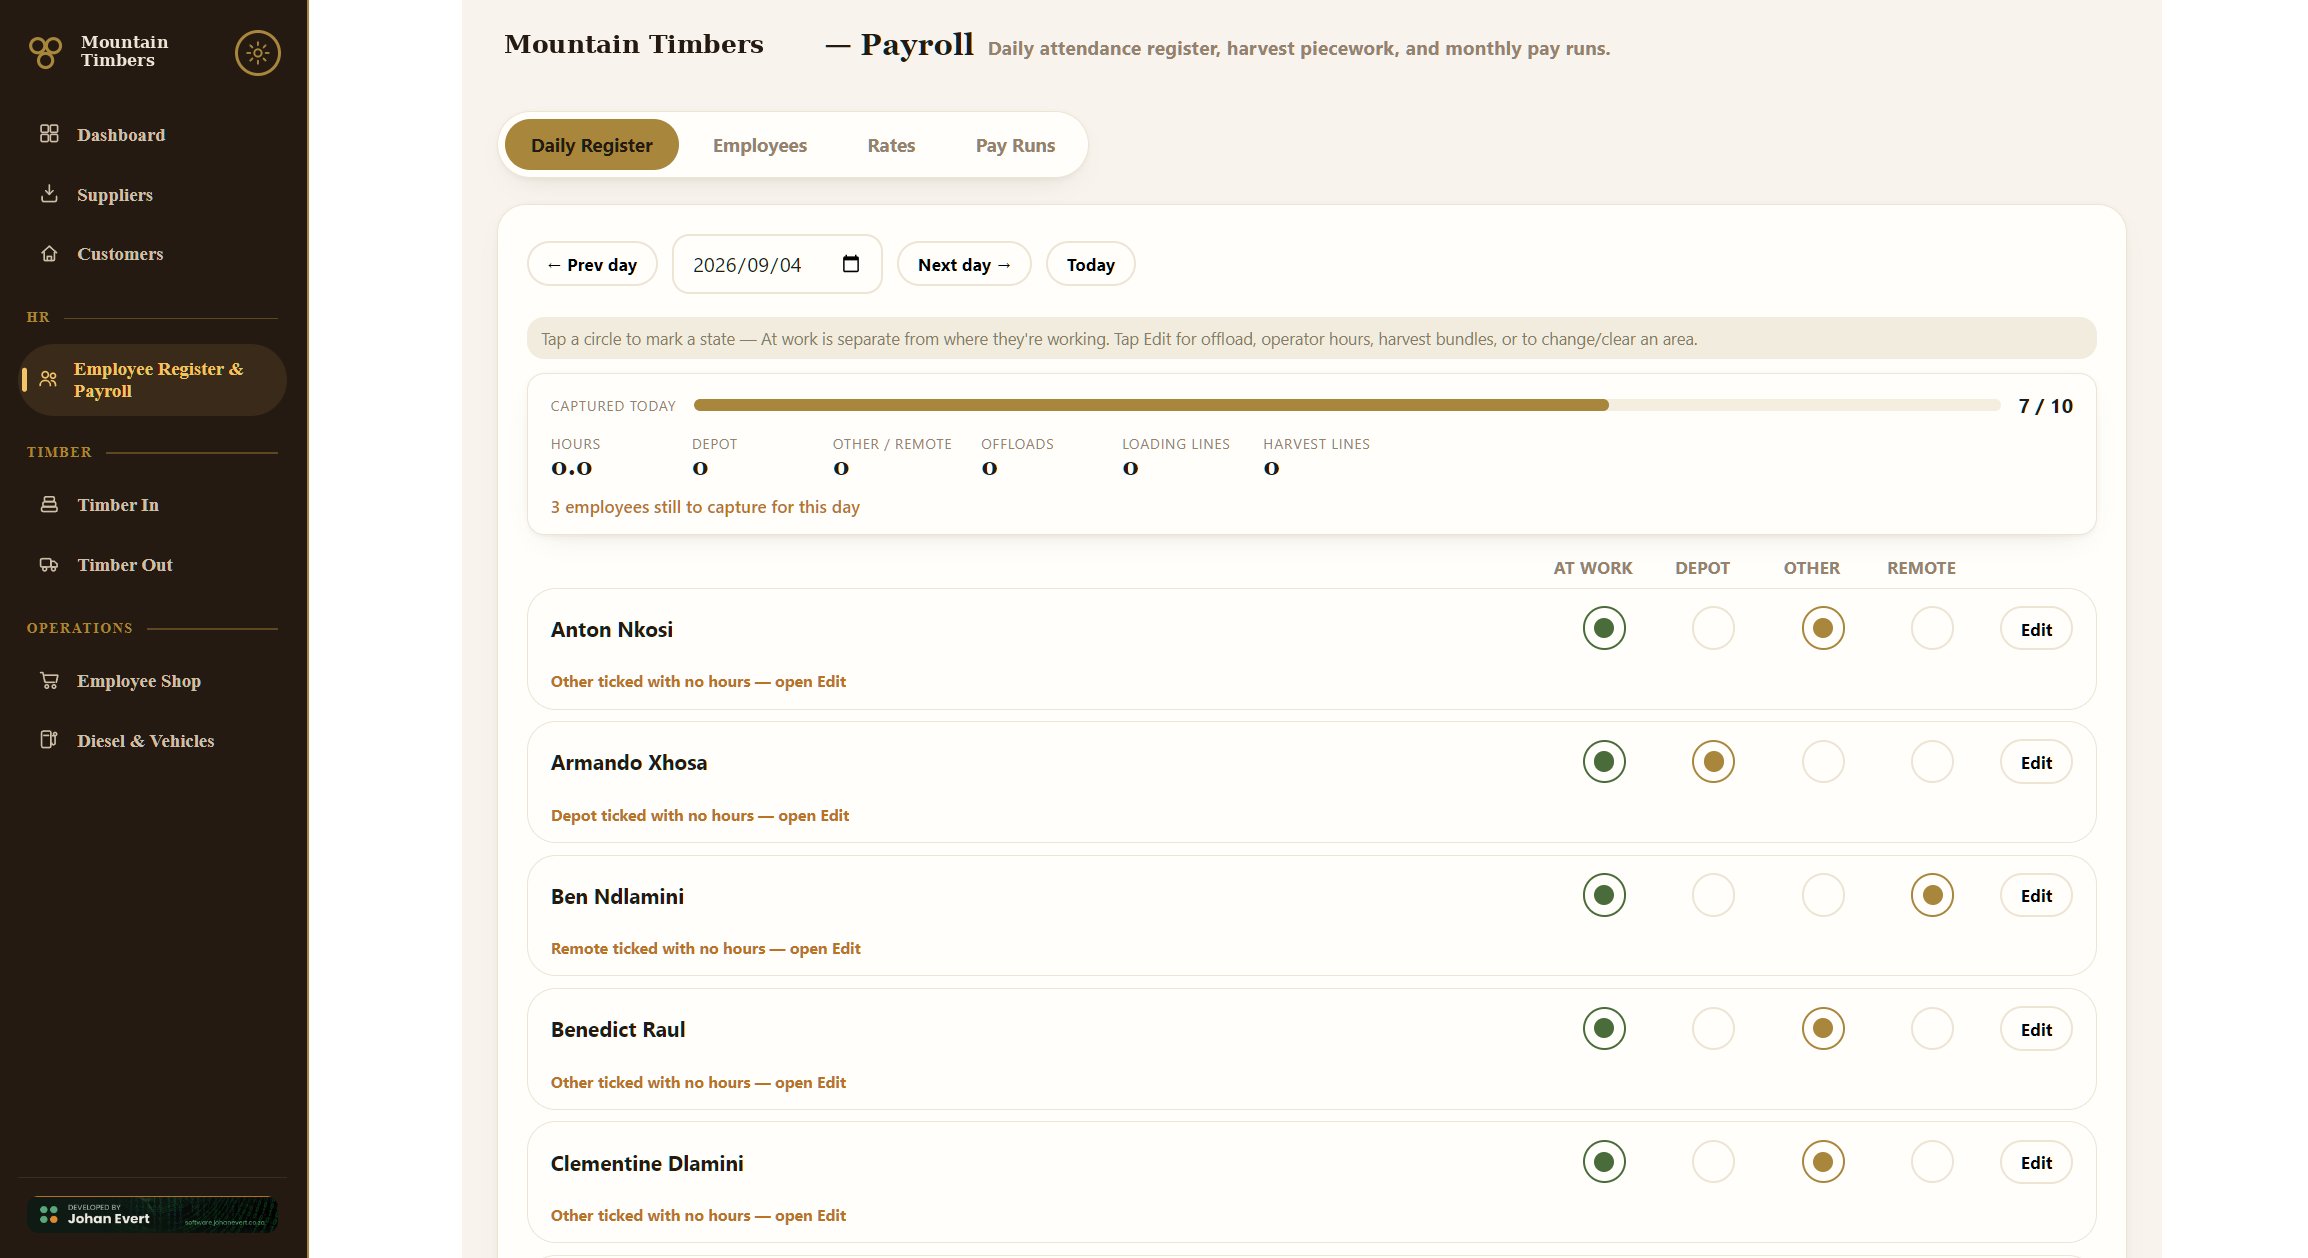This screenshot has width=2308, height=1258.
Task: Click the Johan Evert developer badge
Action: 152,1215
